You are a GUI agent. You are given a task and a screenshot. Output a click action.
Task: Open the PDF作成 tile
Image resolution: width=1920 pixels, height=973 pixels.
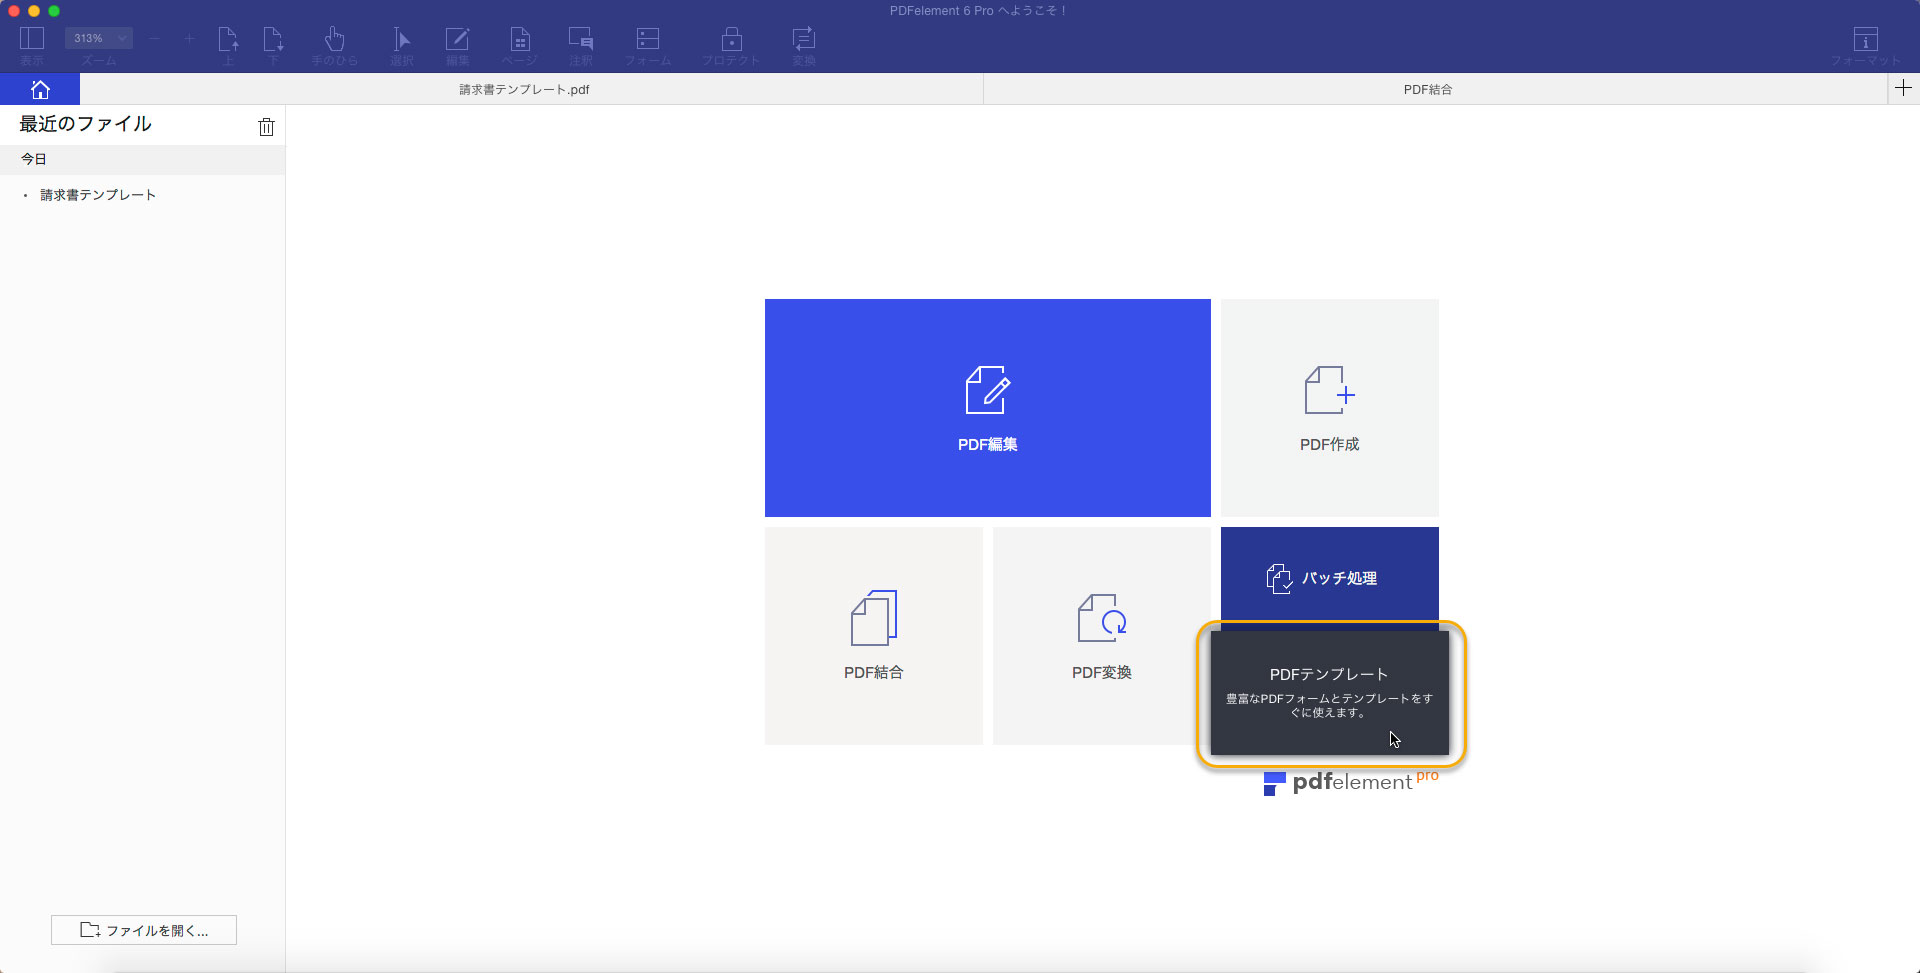pyautogui.click(x=1330, y=408)
